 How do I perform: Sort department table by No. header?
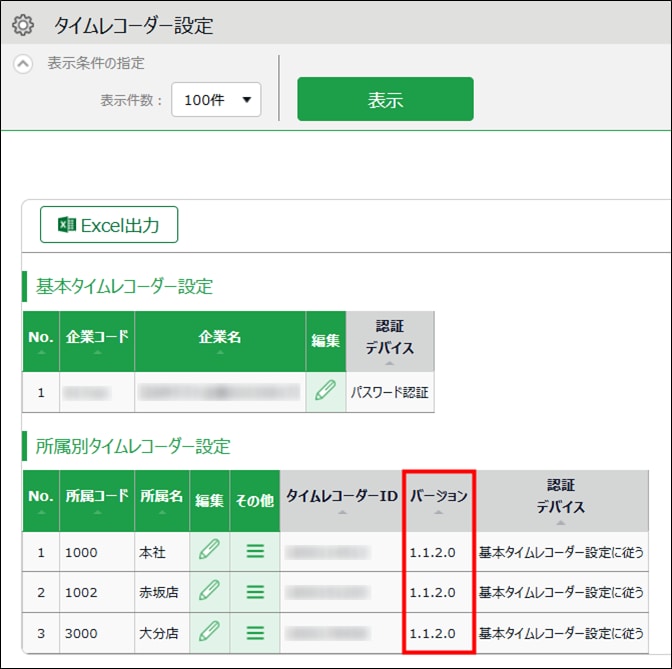(x=41, y=501)
